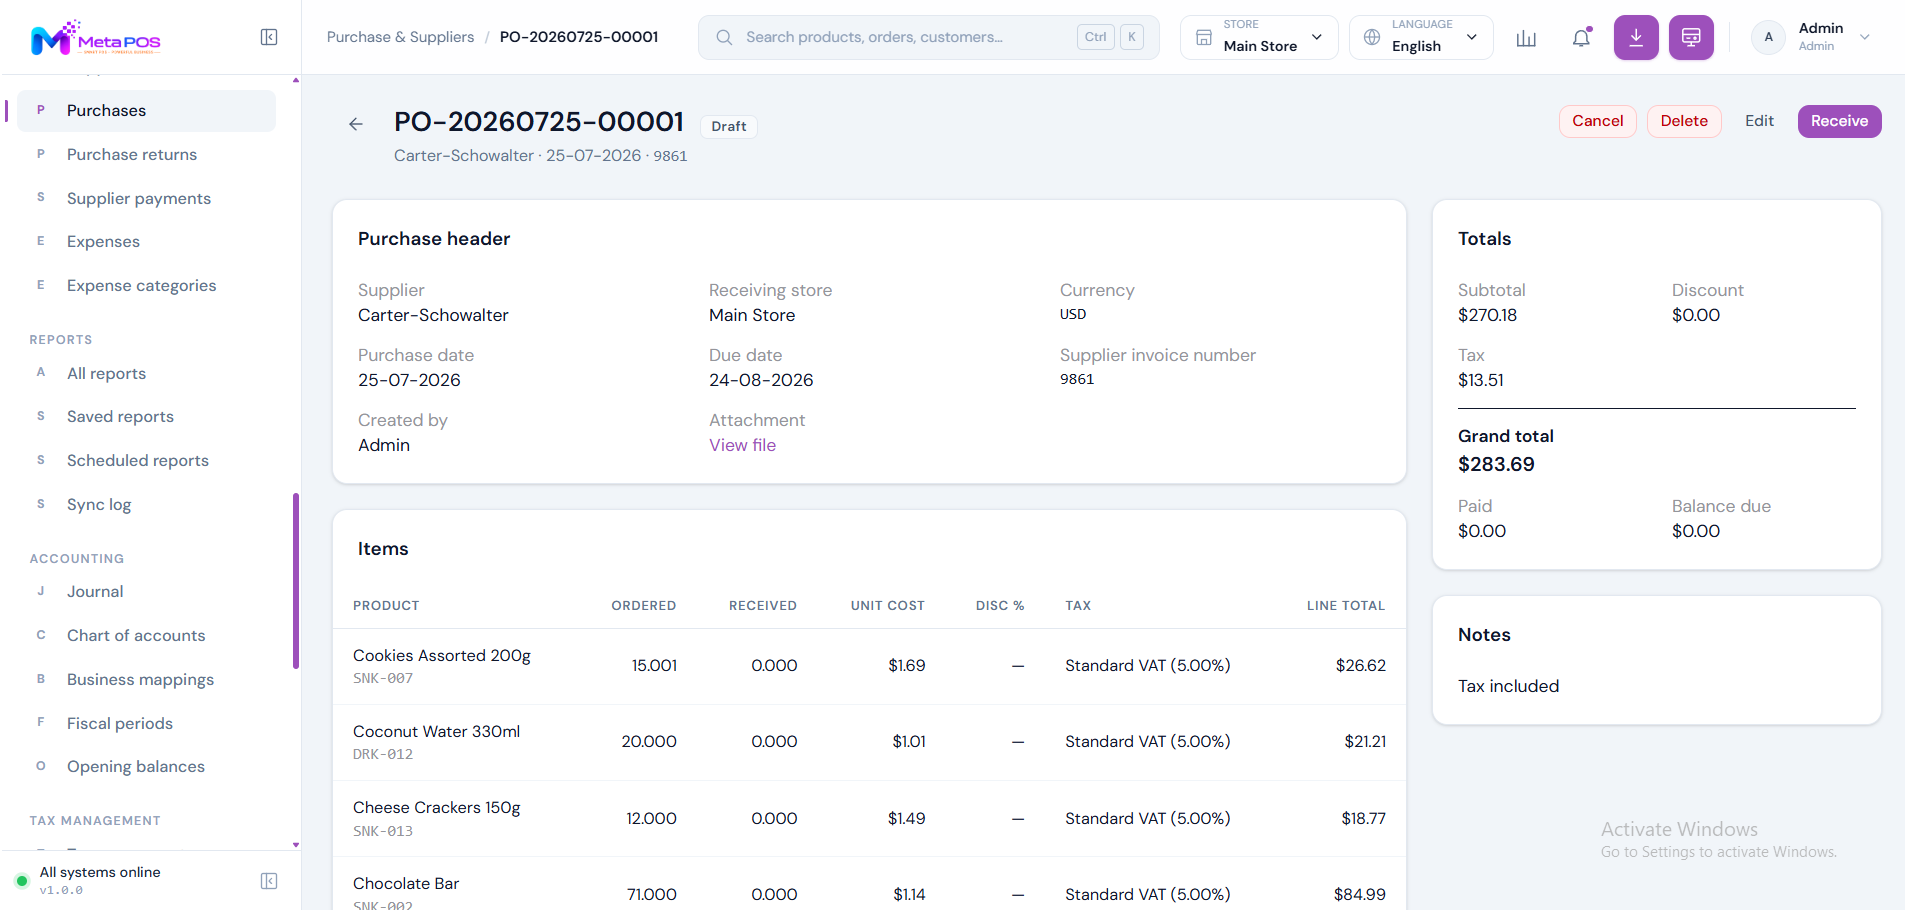Click the UNIT COST column header
Image resolution: width=1908 pixels, height=910 pixels.
pyautogui.click(x=888, y=606)
